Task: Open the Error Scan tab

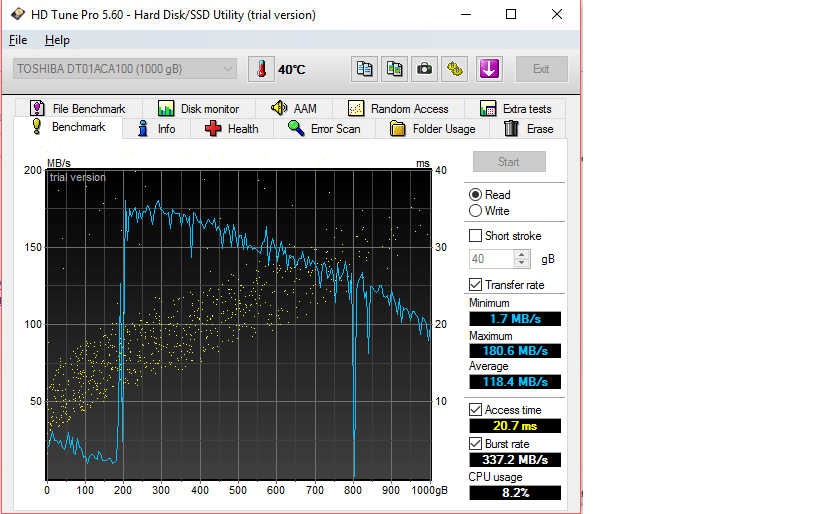Action: [x=324, y=129]
